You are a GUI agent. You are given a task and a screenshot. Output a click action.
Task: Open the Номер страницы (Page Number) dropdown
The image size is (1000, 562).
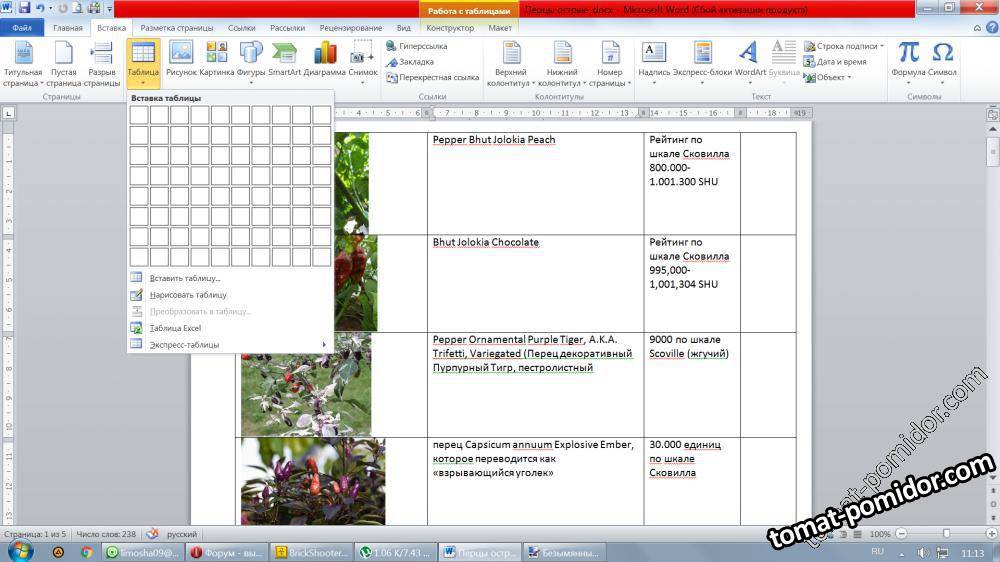click(x=609, y=62)
